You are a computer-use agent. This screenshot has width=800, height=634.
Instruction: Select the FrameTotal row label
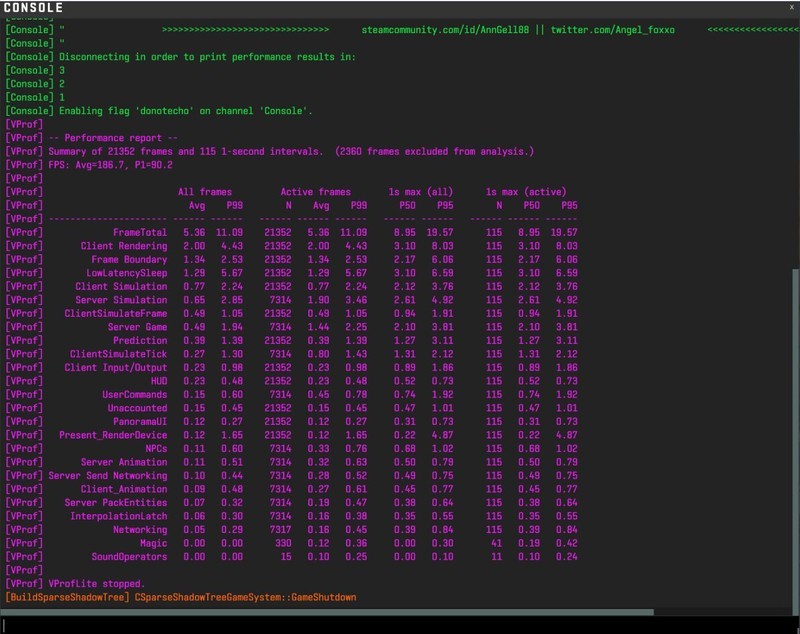click(140, 233)
